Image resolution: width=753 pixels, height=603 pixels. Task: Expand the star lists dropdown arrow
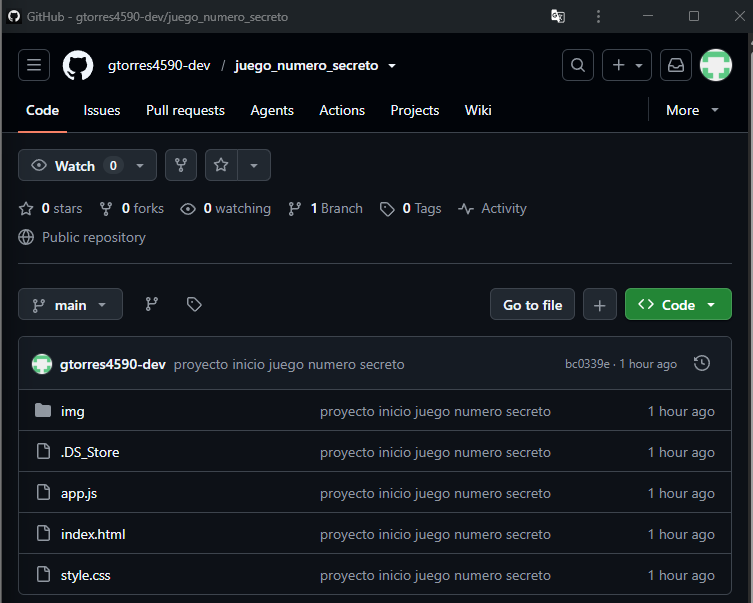point(254,165)
